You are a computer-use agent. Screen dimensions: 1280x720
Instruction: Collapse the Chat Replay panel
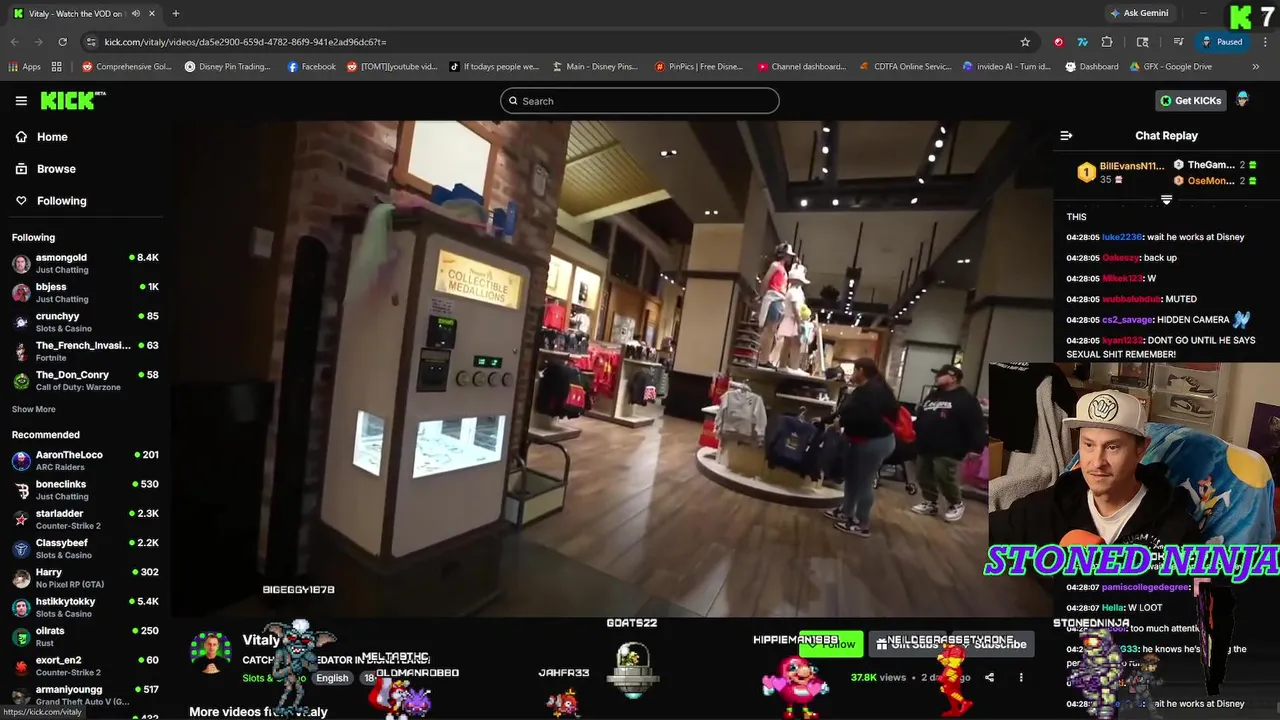tap(1066, 136)
